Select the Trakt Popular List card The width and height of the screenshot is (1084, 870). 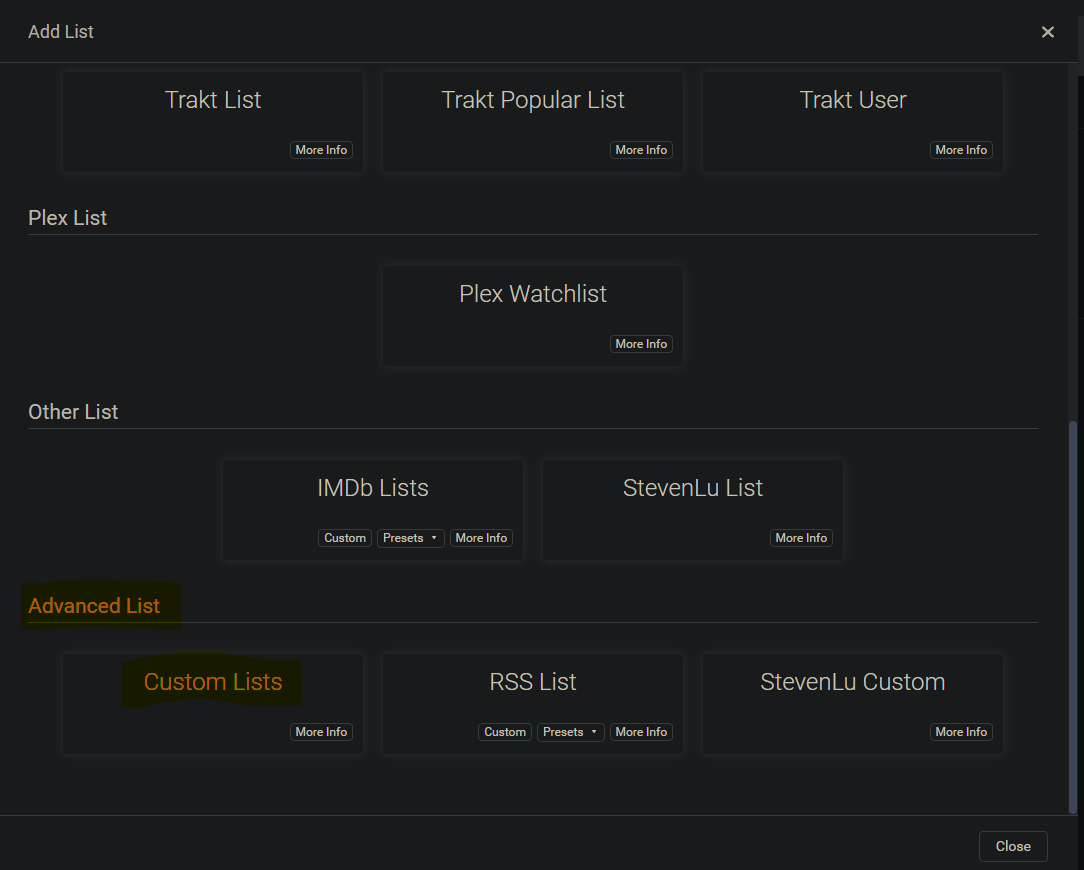tap(533, 122)
